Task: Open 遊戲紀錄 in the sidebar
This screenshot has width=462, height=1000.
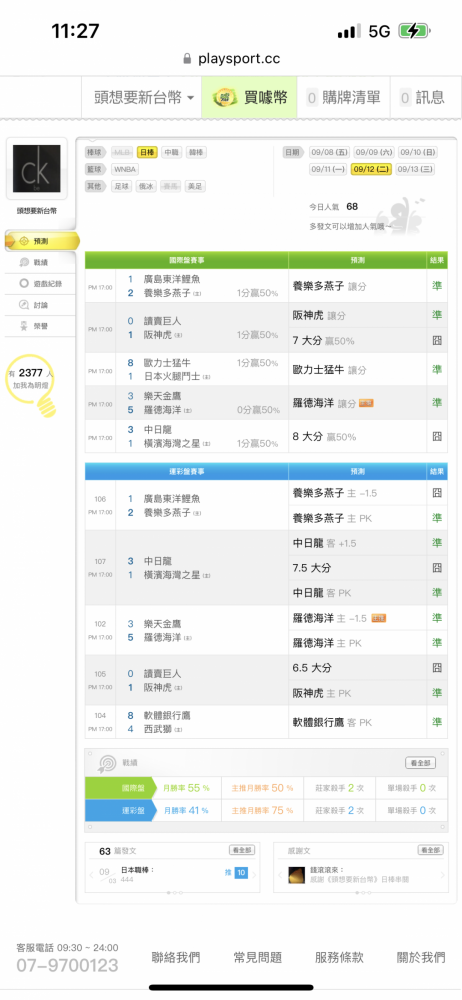Action: 40,283
